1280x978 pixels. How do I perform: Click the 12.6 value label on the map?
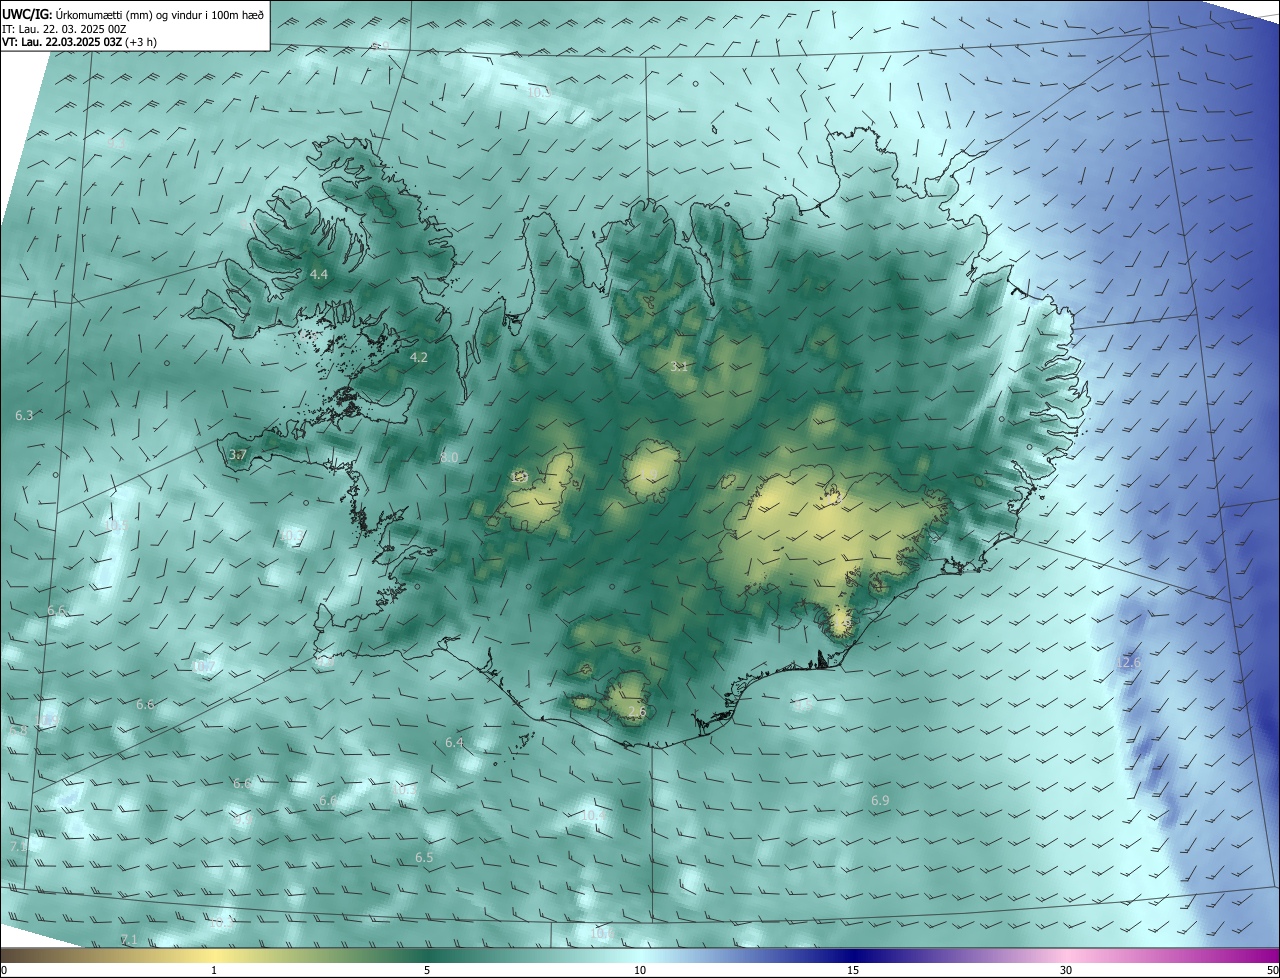click(1128, 663)
